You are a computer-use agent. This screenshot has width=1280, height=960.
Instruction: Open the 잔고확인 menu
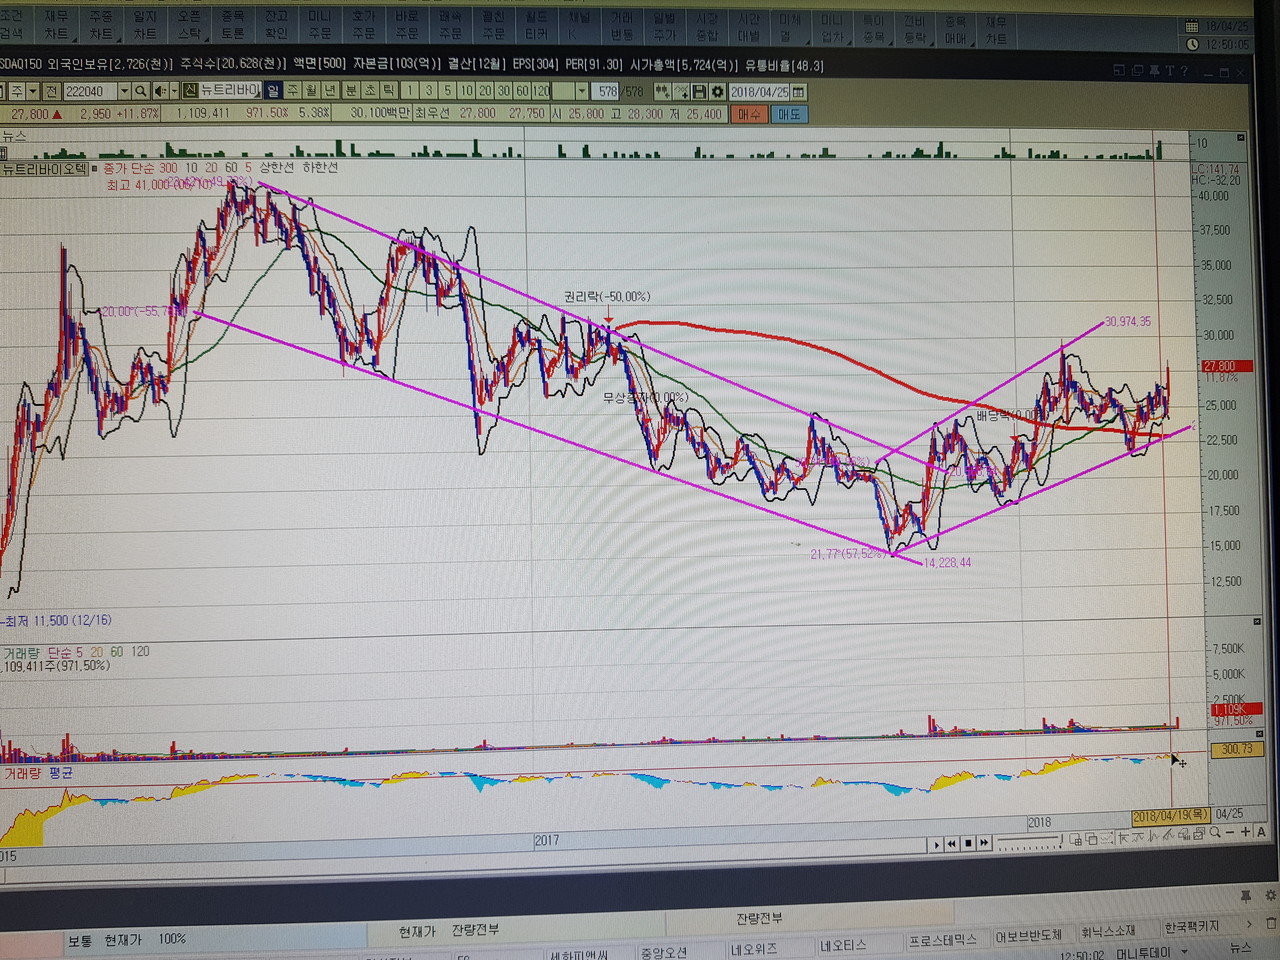[x=276, y=25]
